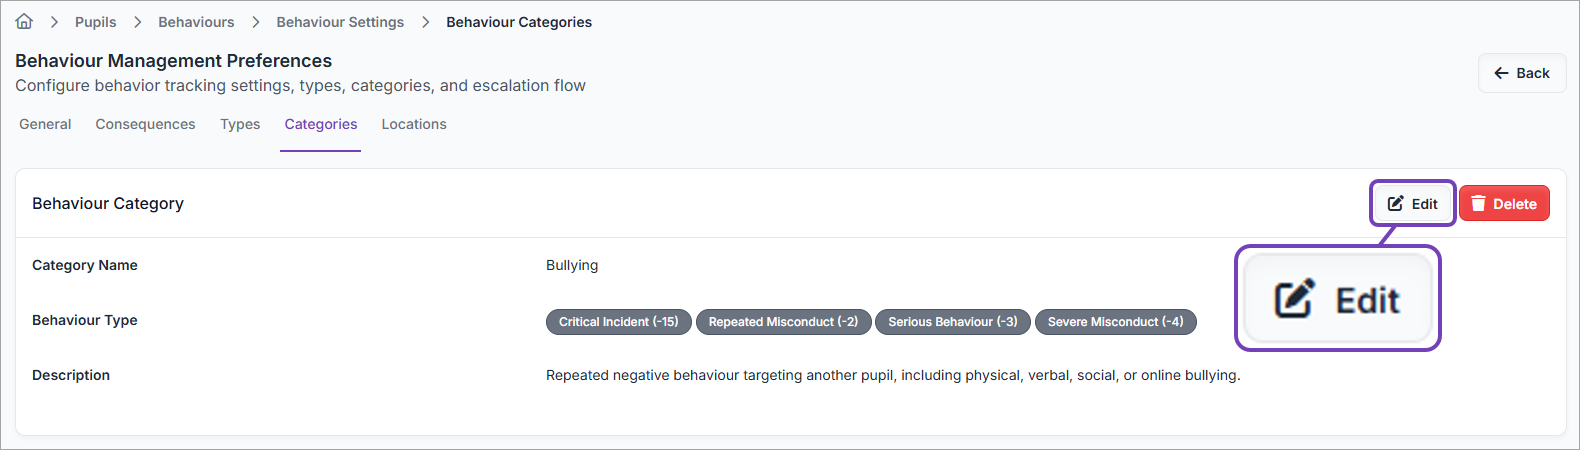
Task: Click the pencil icon on Edit button
Action: 1395,204
